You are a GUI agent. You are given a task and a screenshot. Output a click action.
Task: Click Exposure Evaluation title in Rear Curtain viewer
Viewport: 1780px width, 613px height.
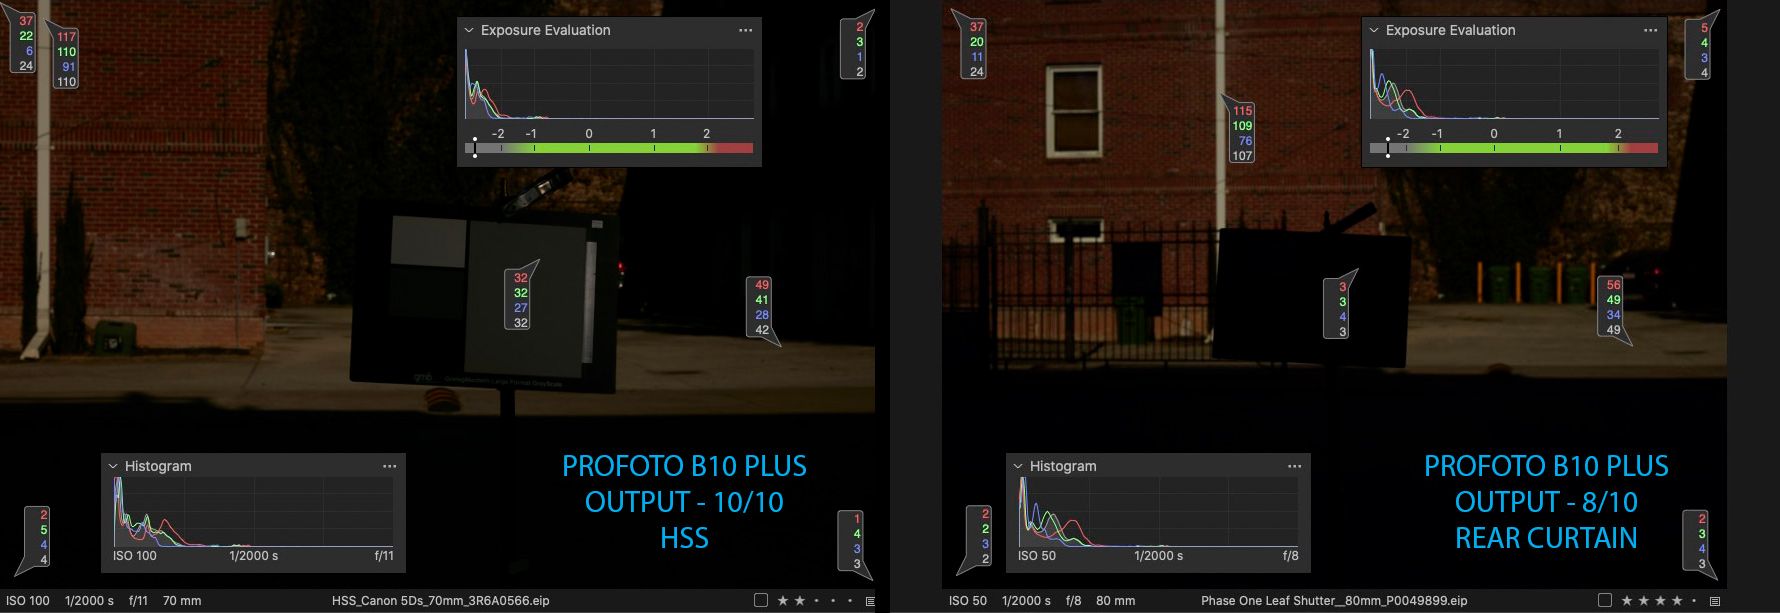(x=1451, y=31)
